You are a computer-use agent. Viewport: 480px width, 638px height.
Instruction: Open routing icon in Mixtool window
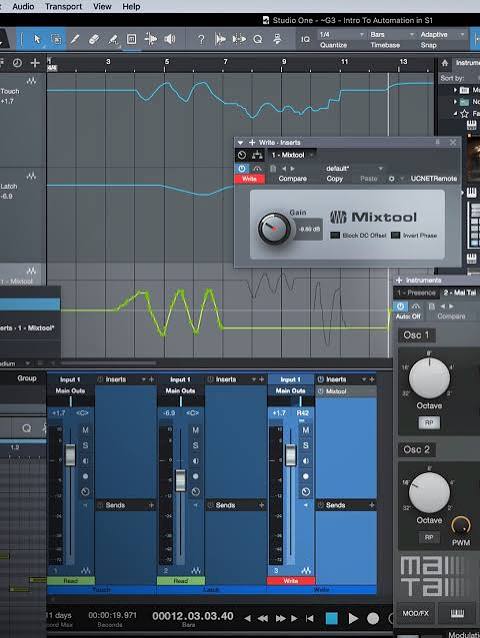[x=257, y=155]
